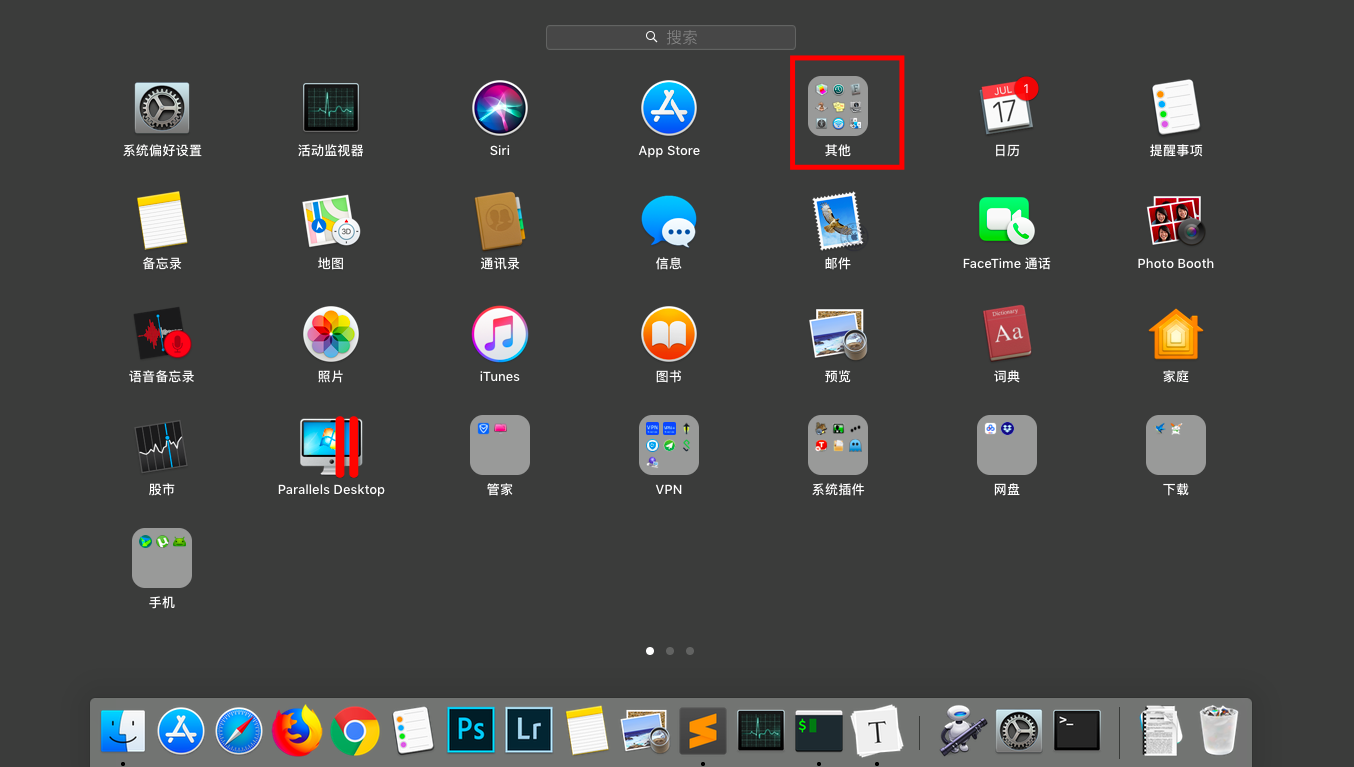Launch the Home (家庭) app

1175,334
